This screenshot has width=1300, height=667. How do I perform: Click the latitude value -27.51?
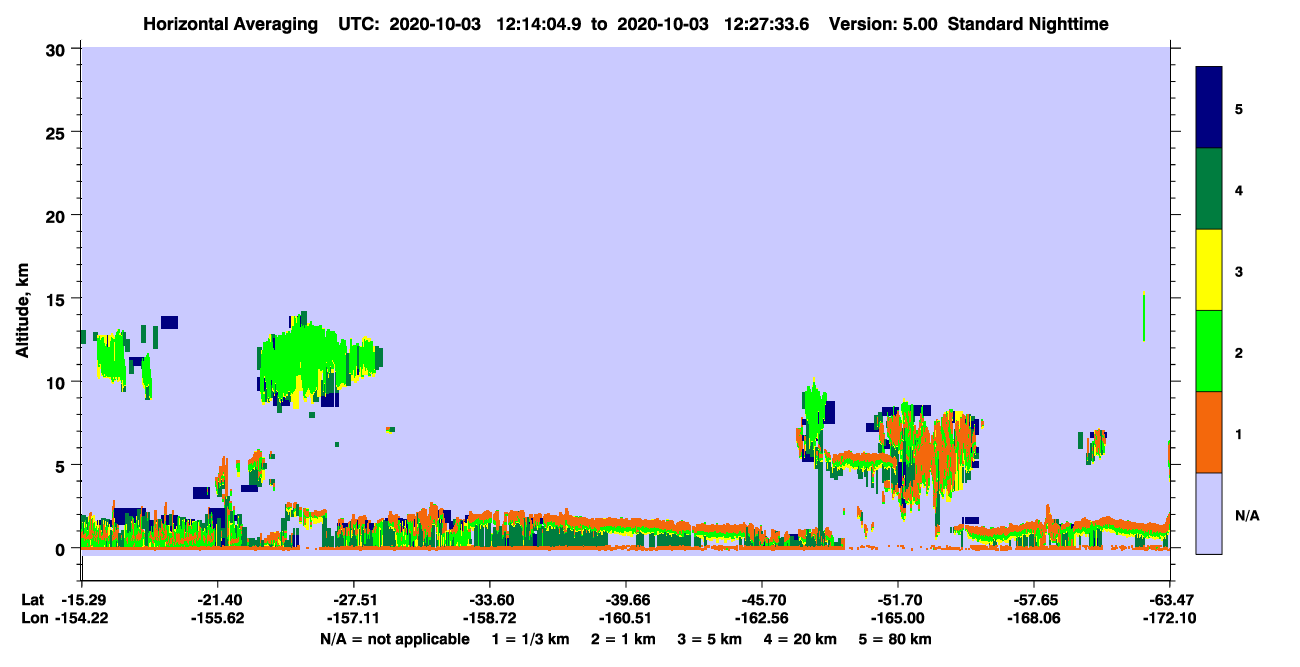[354, 600]
